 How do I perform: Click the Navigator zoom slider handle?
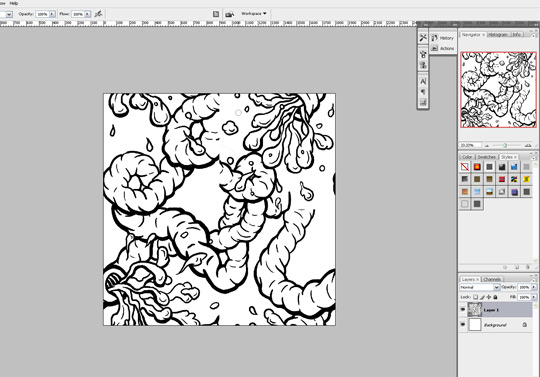pyautogui.click(x=505, y=145)
